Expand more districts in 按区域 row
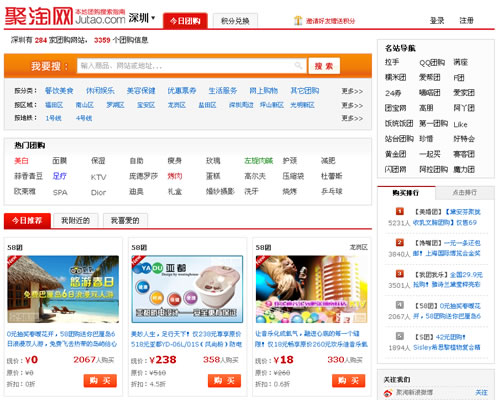The width and height of the screenshot is (500, 400). [352, 105]
